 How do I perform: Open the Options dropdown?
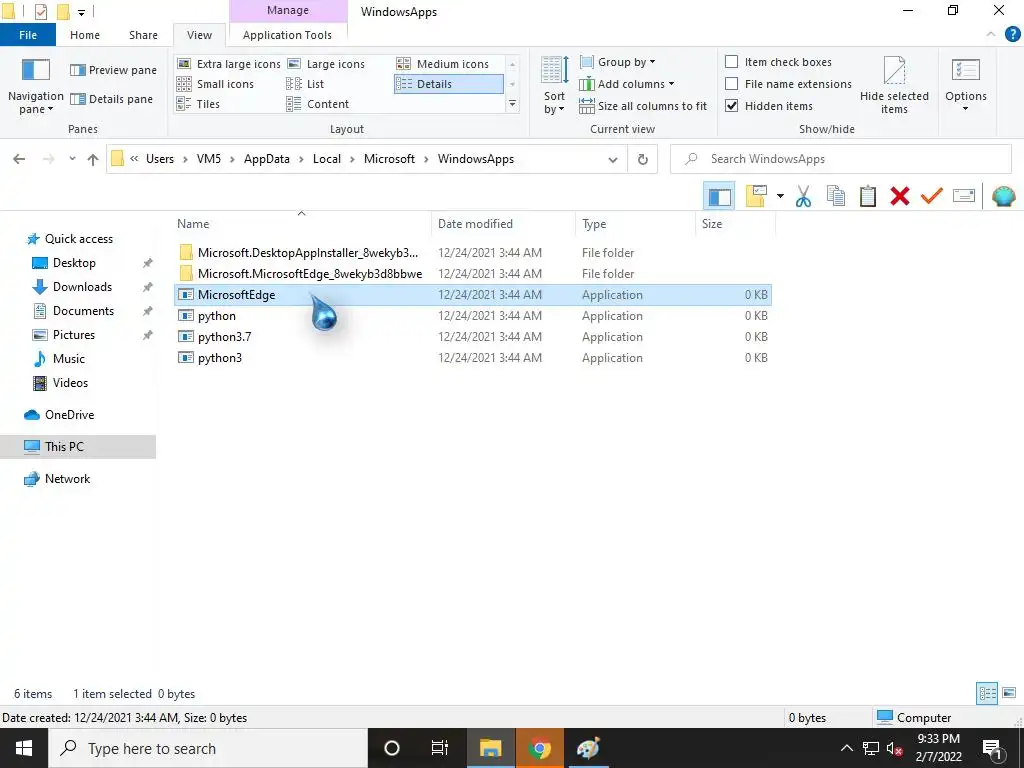tap(966, 86)
